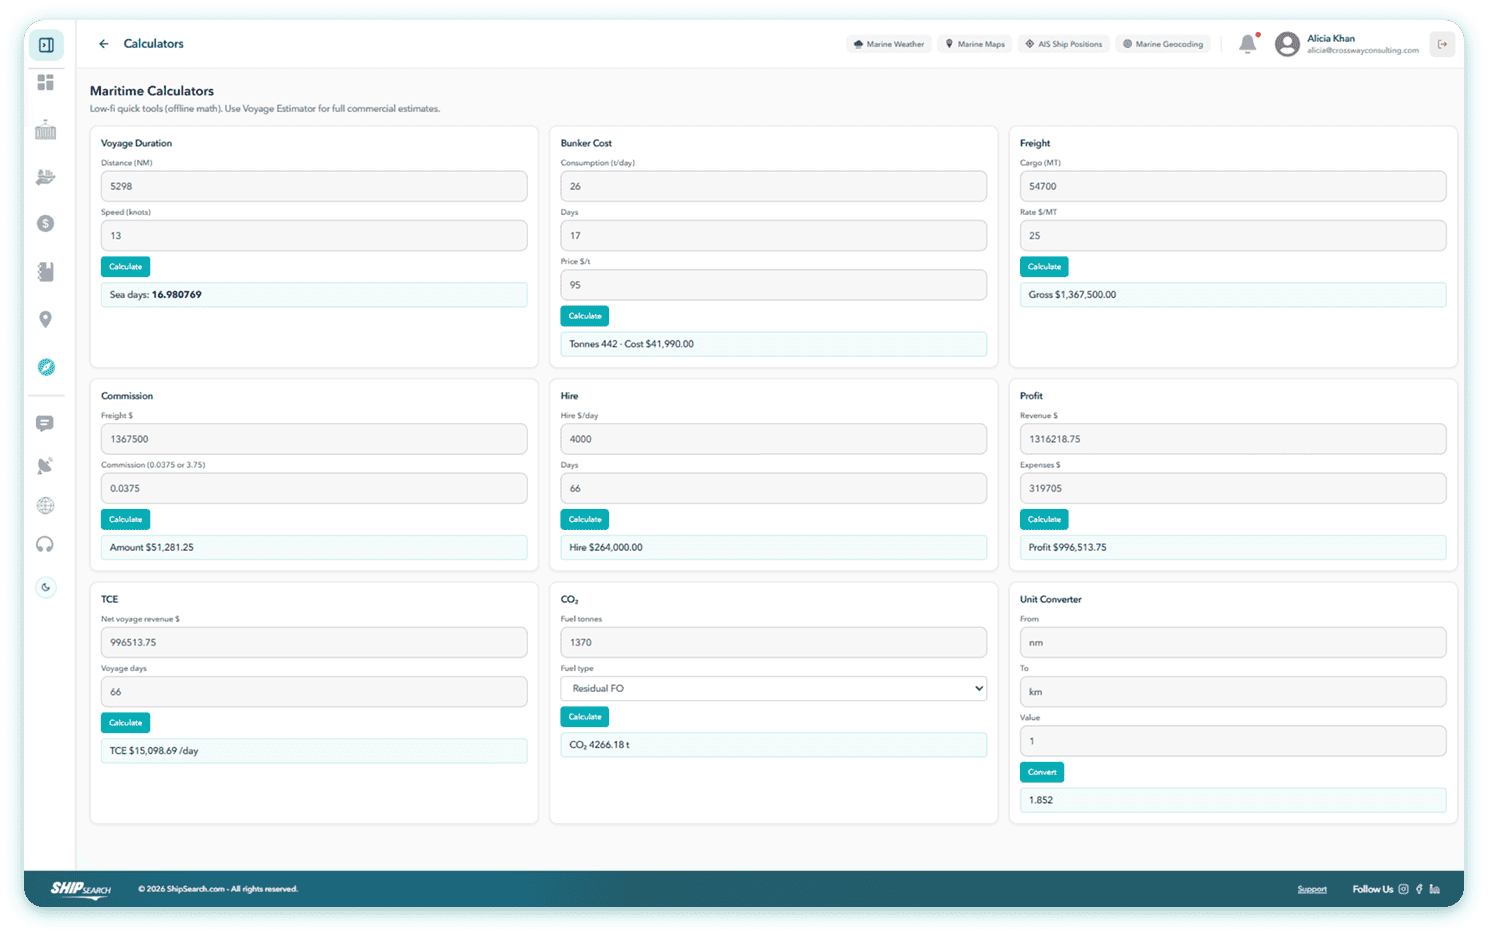Open the globe icon in sidebar
The image size is (1488, 935).
45,505
